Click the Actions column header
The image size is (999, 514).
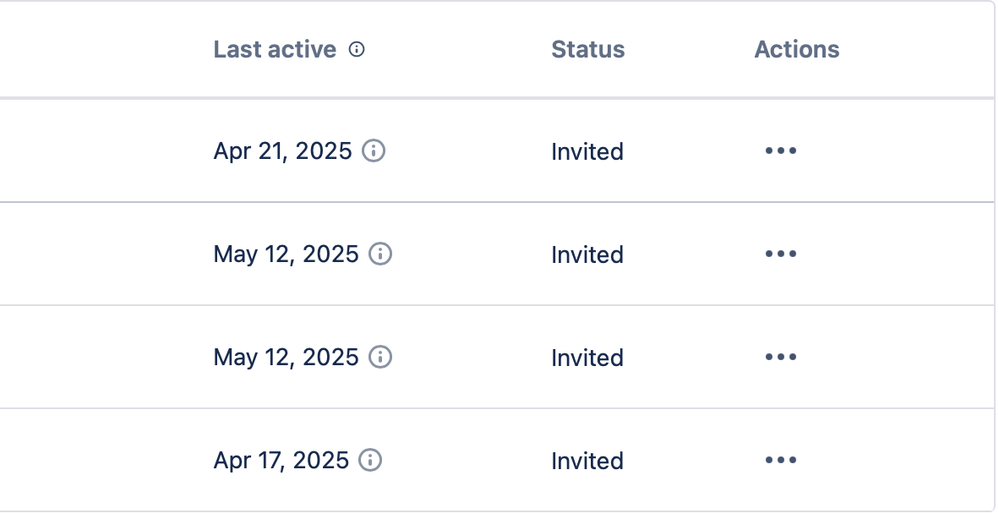pos(796,49)
